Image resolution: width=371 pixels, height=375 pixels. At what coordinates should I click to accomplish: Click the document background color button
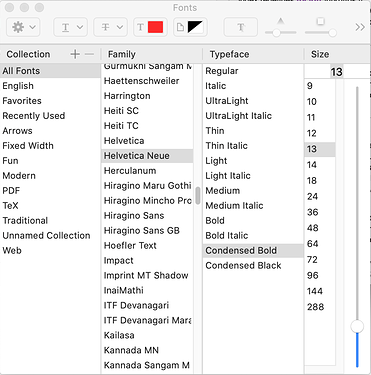190,27
